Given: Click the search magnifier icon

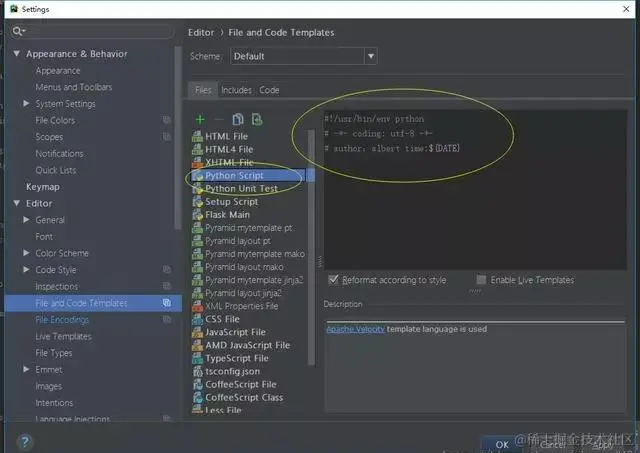Looking at the screenshot, I should point(18,31).
